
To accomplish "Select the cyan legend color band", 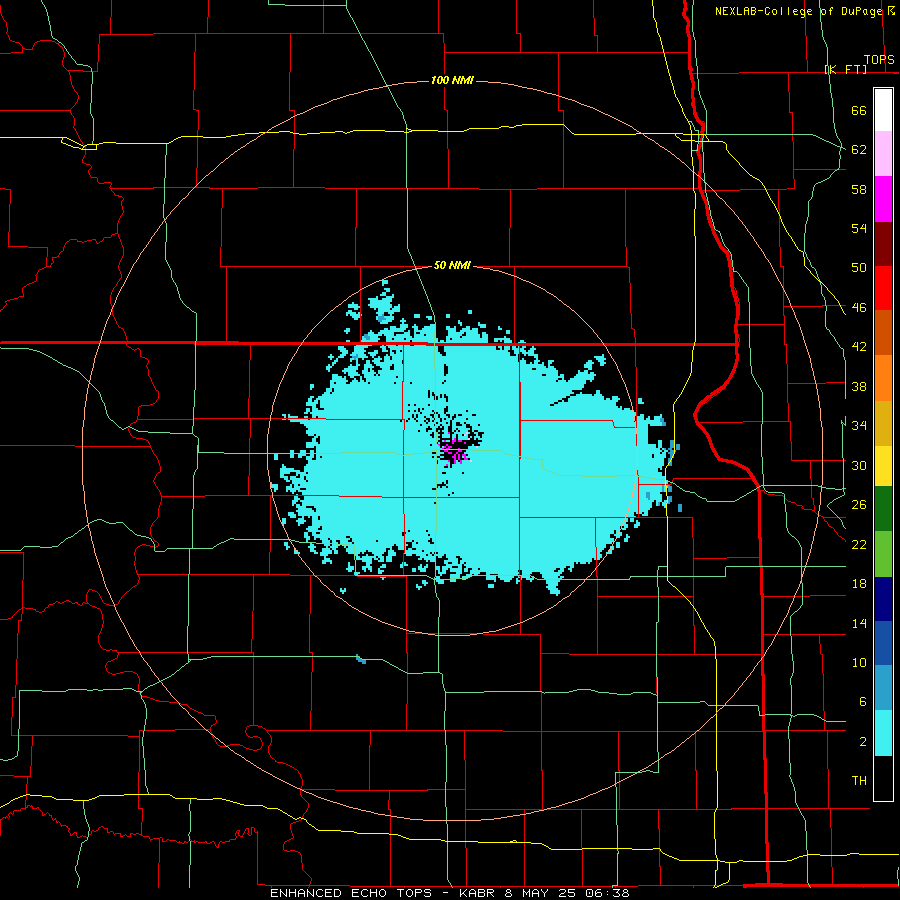I will pyautogui.click(x=883, y=733).
